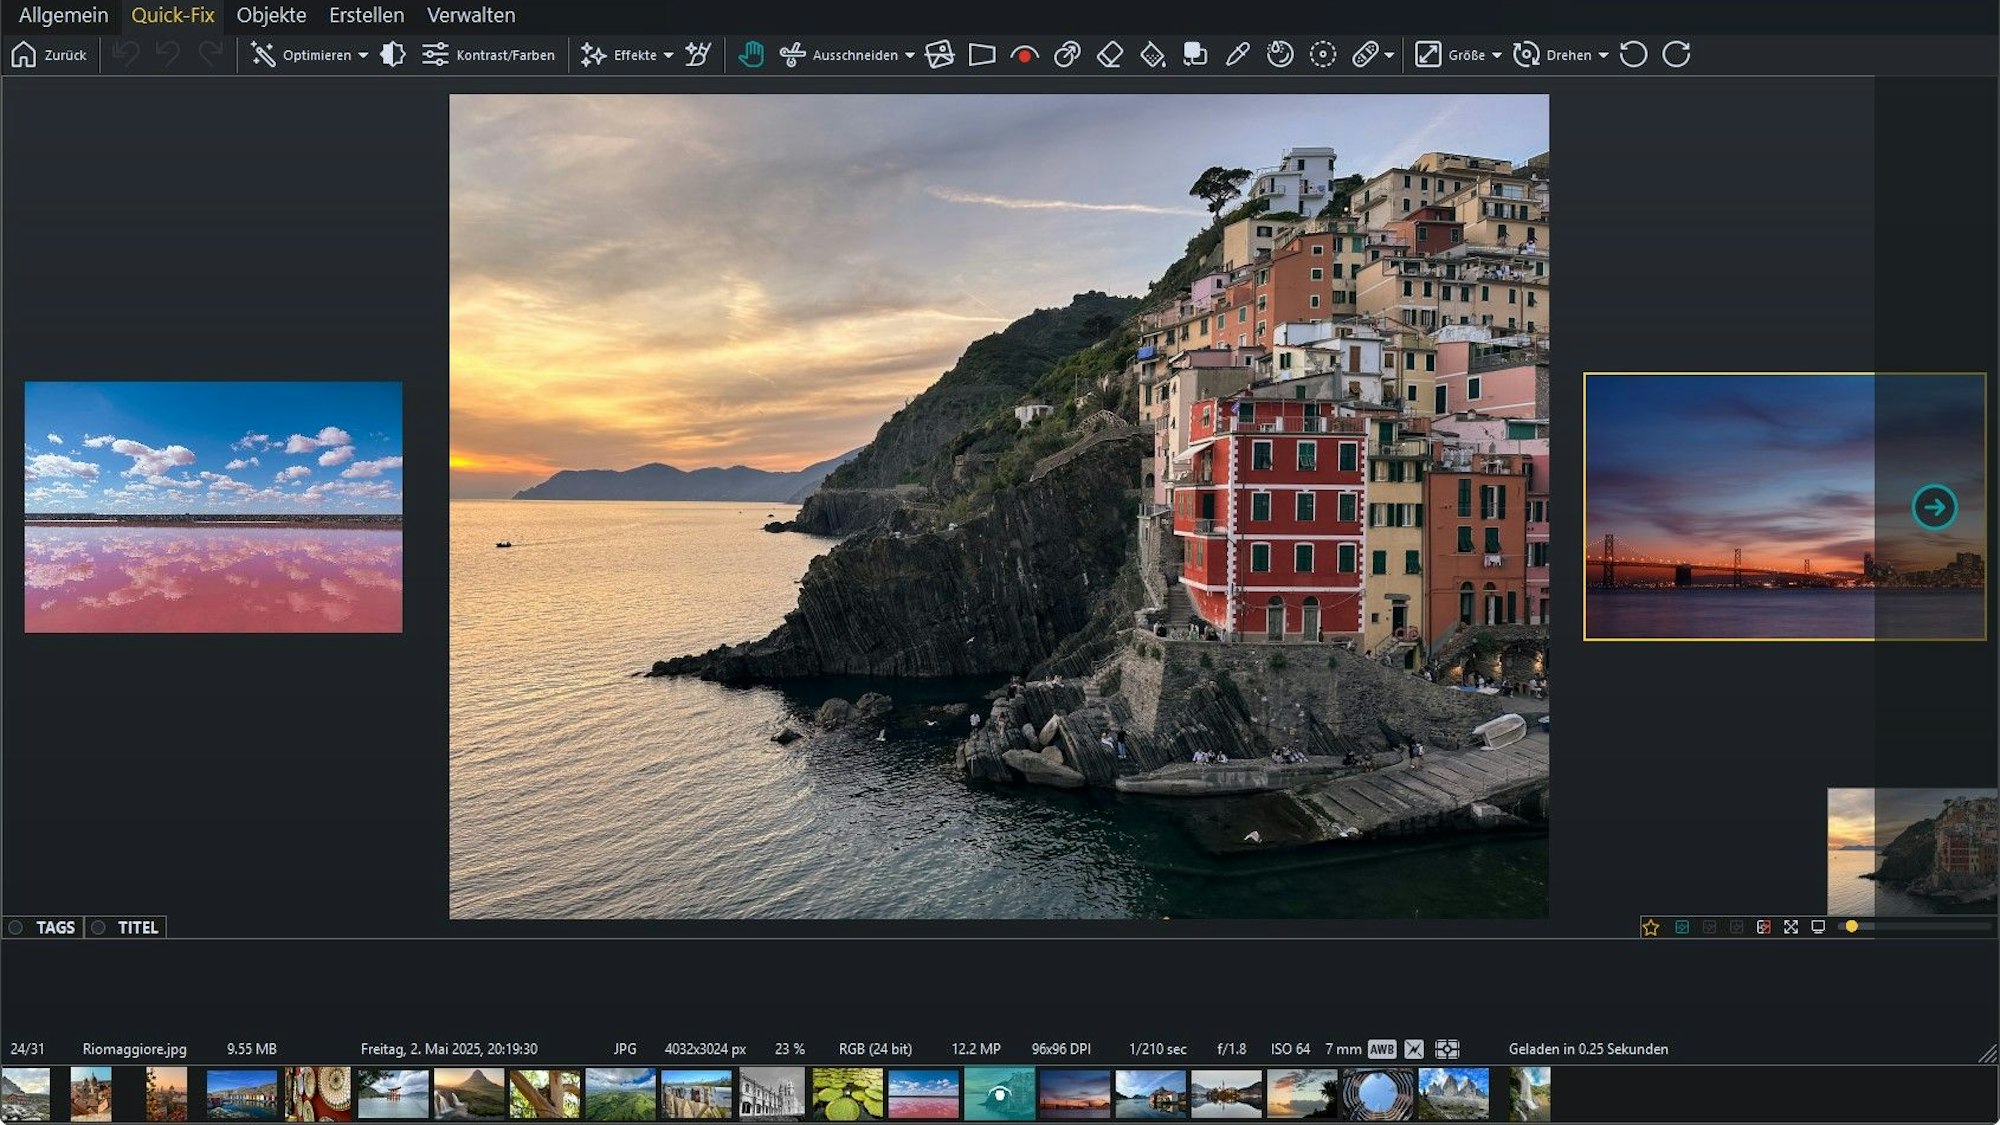
Task: Pick the eraser tool
Action: [1110, 55]
